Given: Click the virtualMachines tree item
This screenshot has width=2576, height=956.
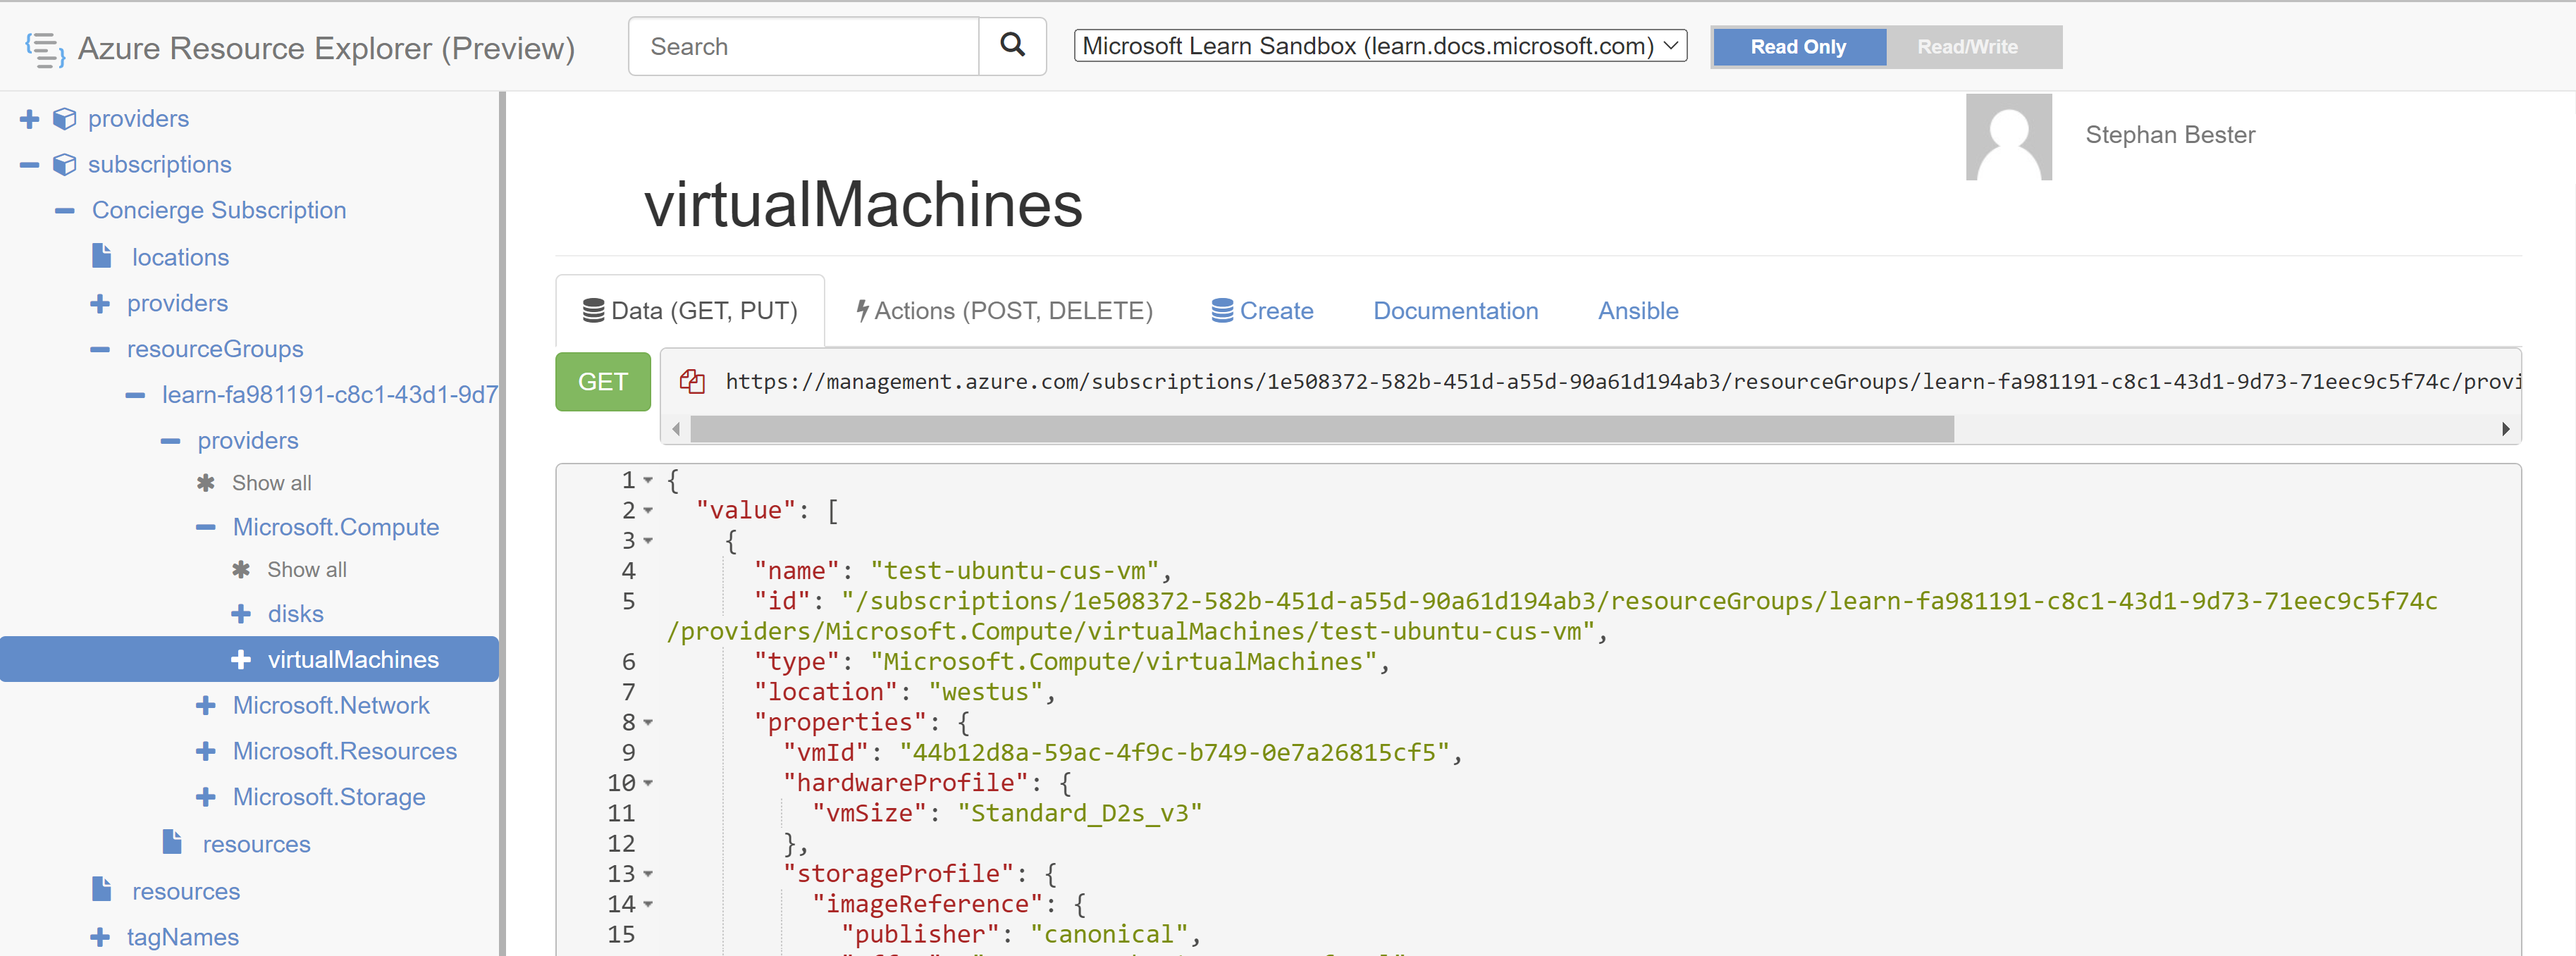Looking at the screenshot, I should [352, 660].
